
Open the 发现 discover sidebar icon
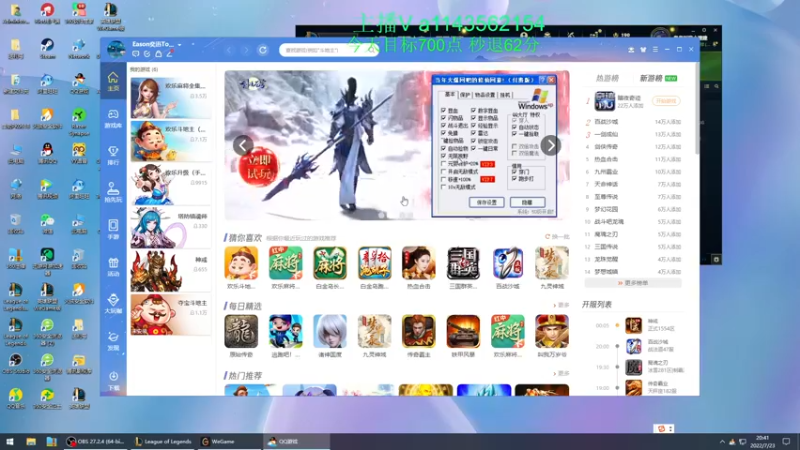point(113,341)
